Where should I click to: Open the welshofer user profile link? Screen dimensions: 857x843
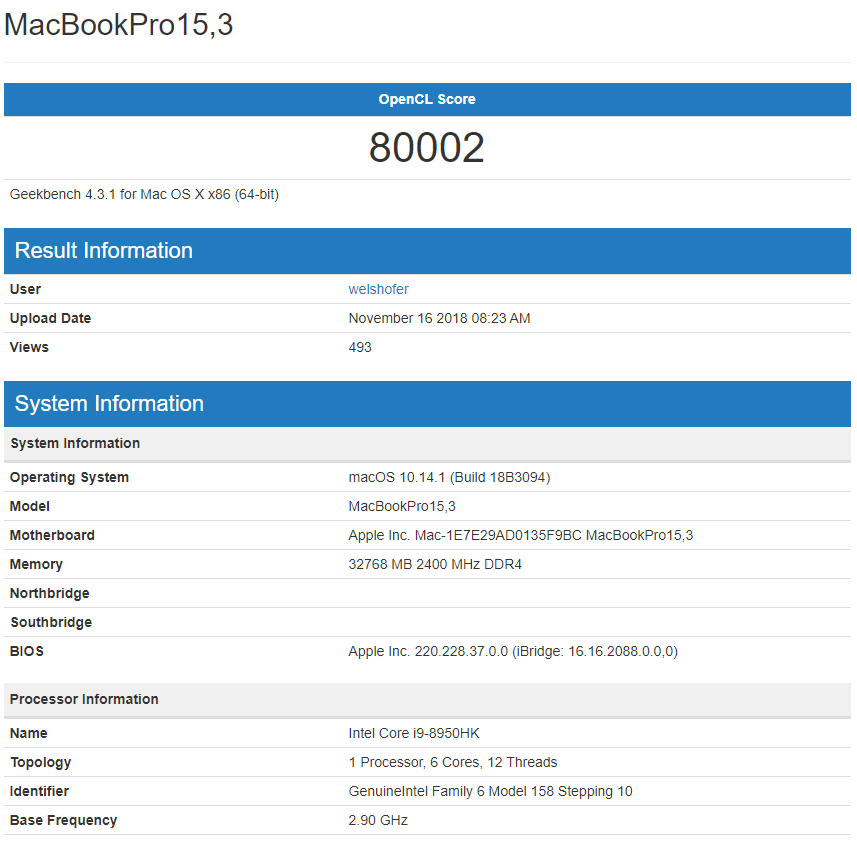pyautogui.click(x=378, y=289)
